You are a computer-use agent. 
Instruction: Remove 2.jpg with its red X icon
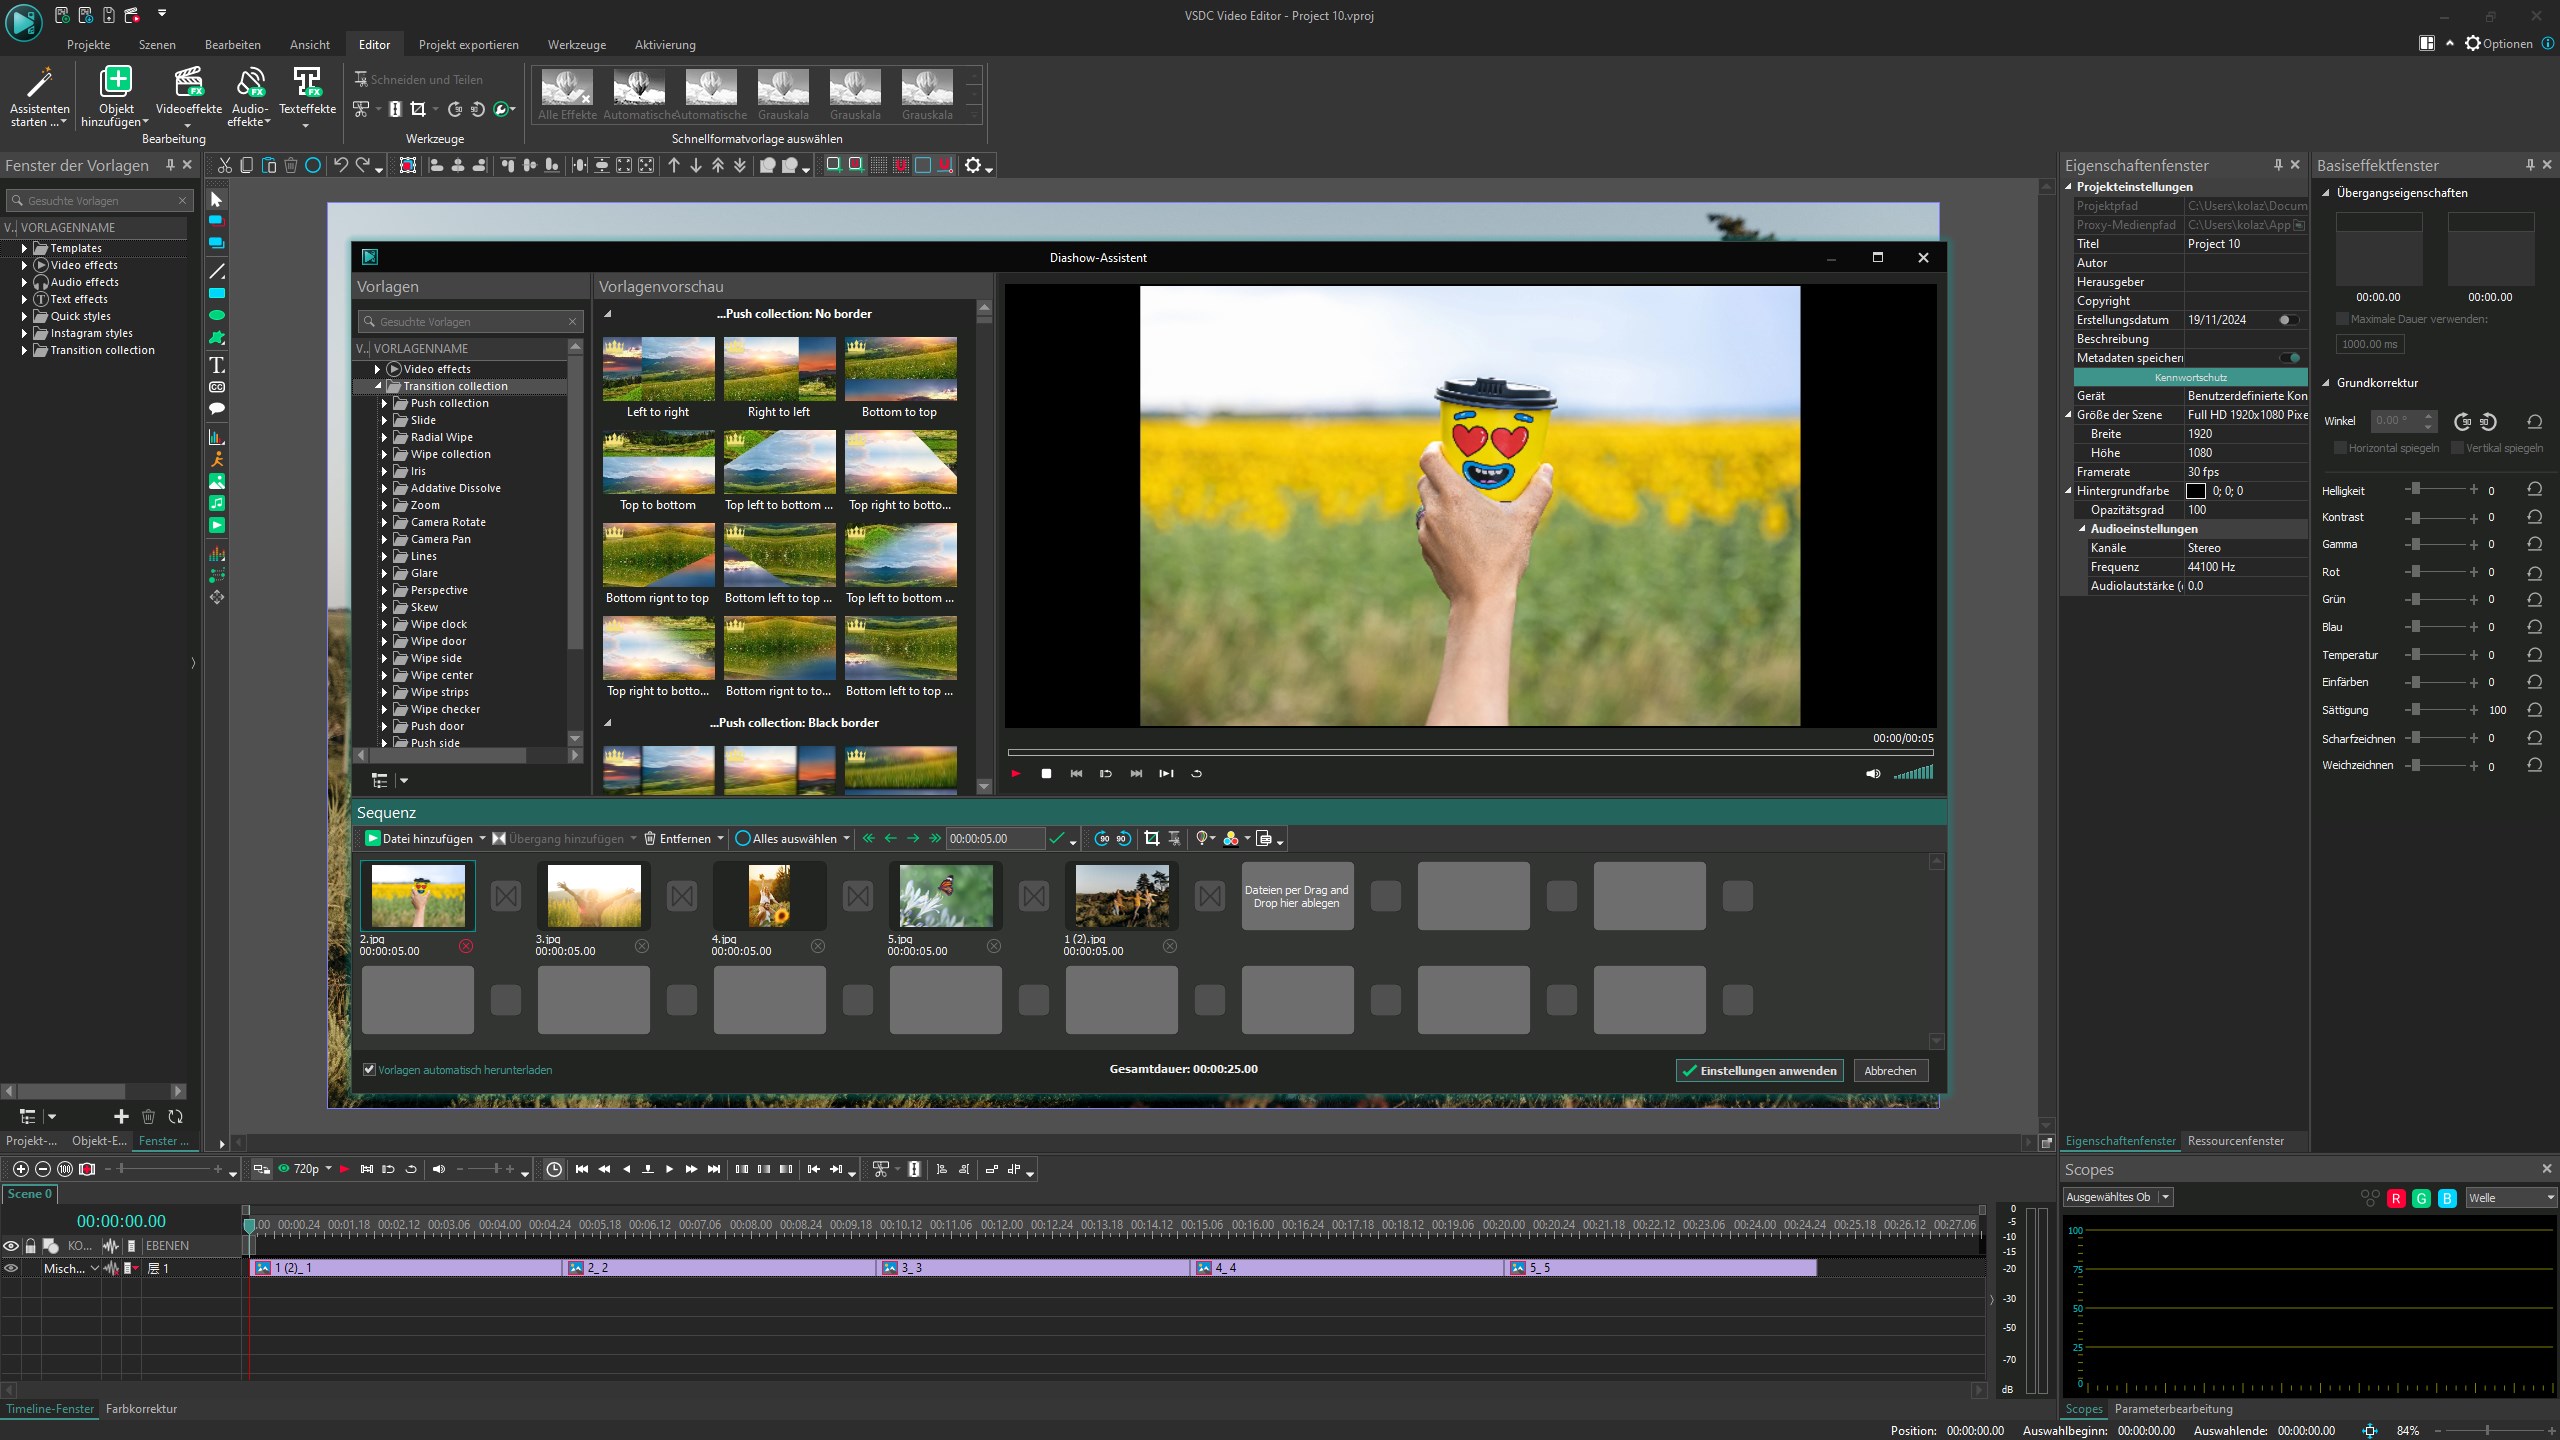466,946
